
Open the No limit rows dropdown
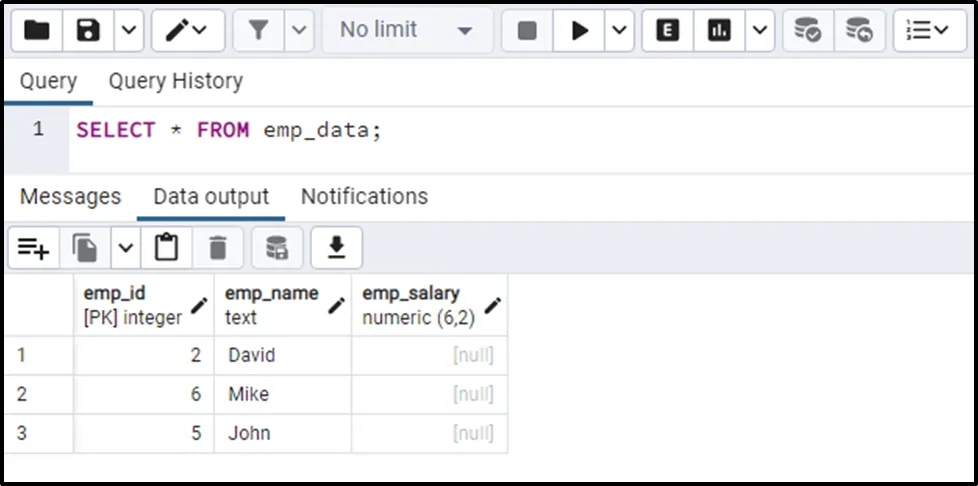click(x=407, y=31)
